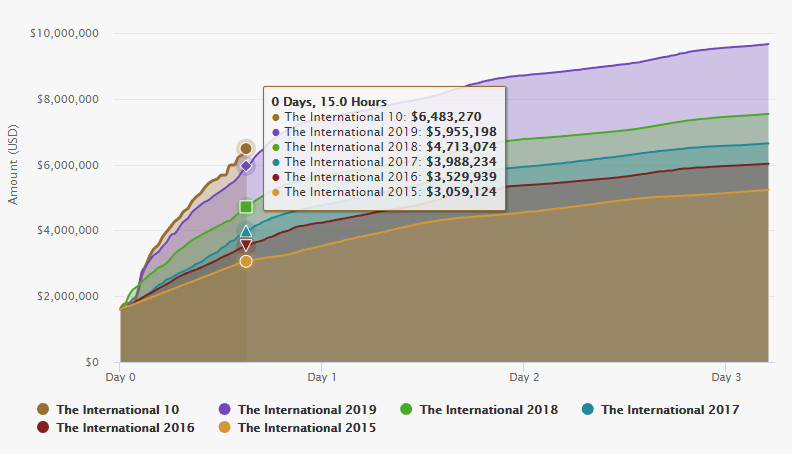Click the green square marker on the 2018 line

point(246,207)
